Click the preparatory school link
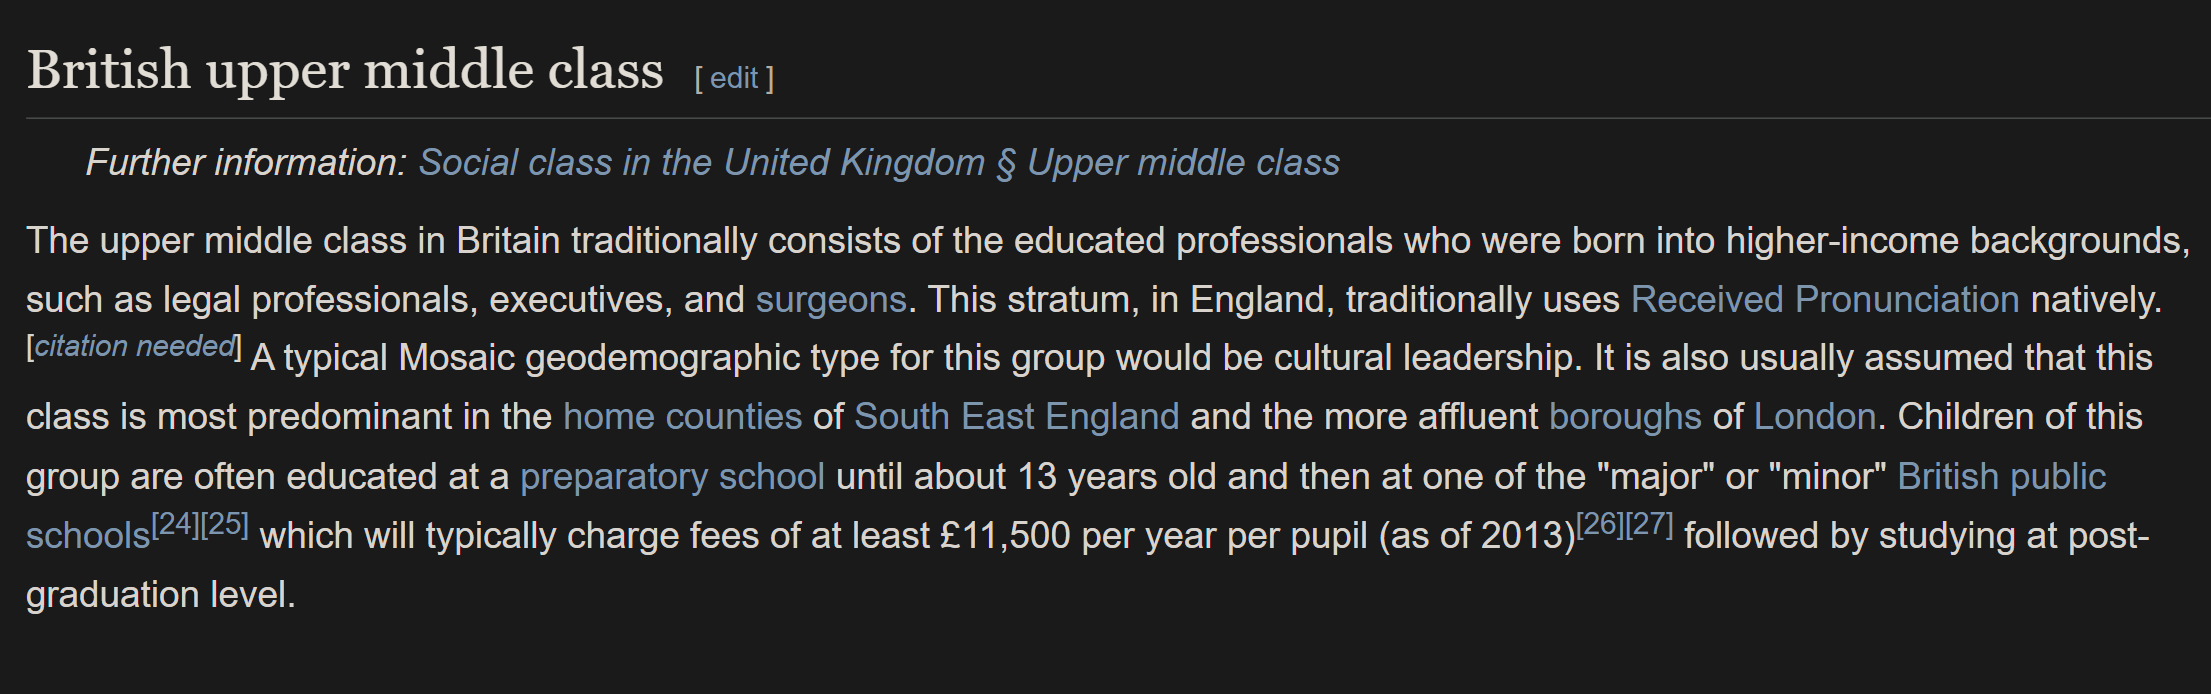The height and width of the screenshot is (694, 2211). [x=672, y=476]
